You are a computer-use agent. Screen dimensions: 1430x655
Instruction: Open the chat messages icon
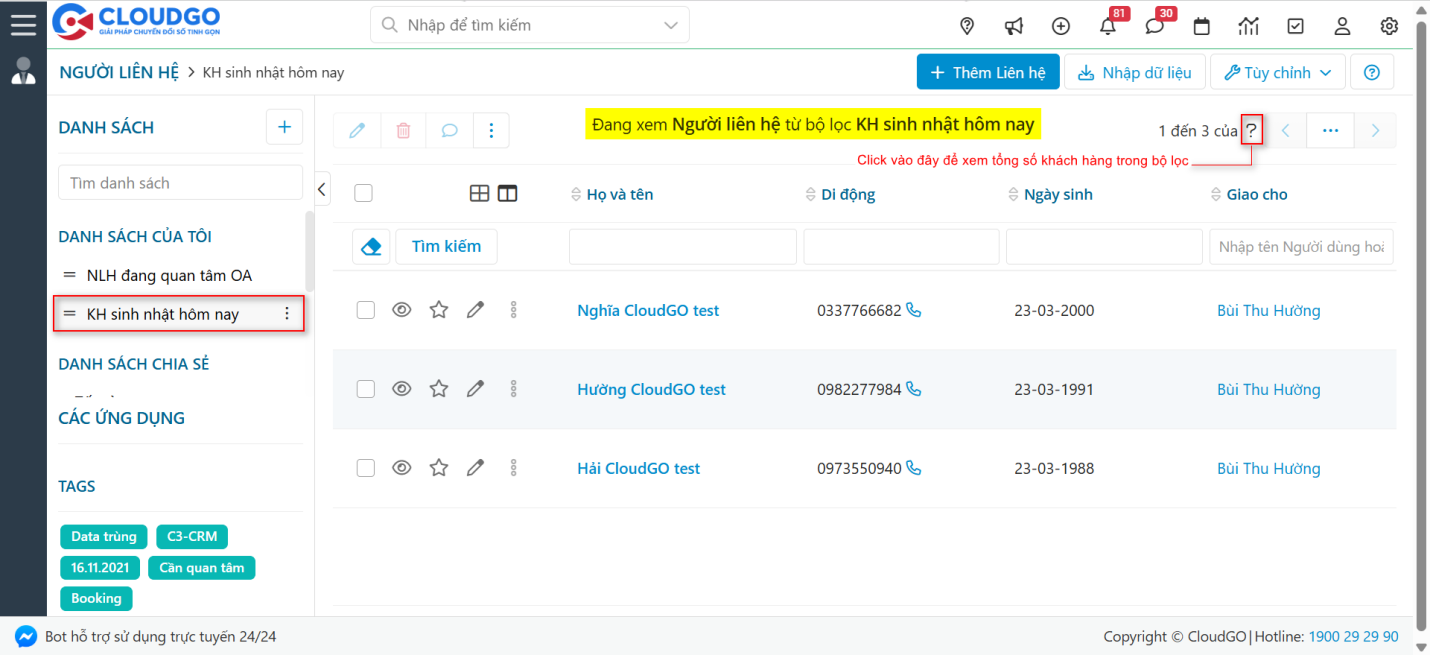click(1155, 26)
